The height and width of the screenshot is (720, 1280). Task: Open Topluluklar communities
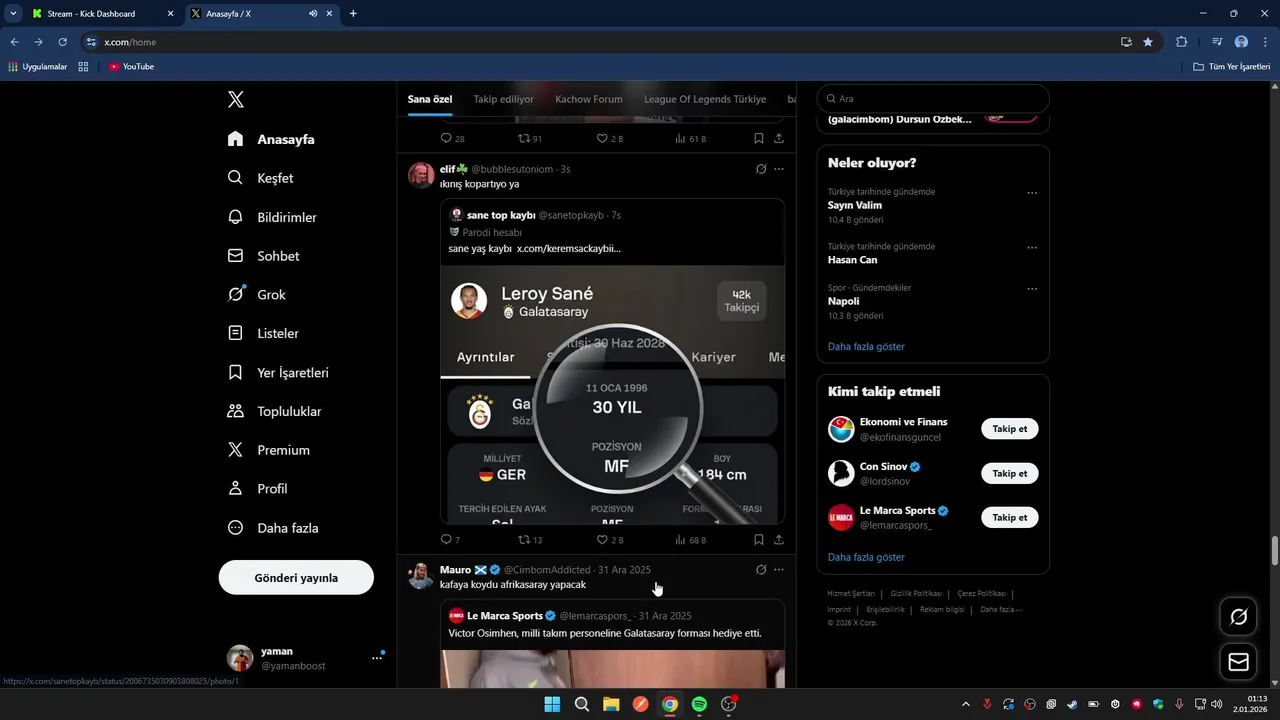pos(275,411)
